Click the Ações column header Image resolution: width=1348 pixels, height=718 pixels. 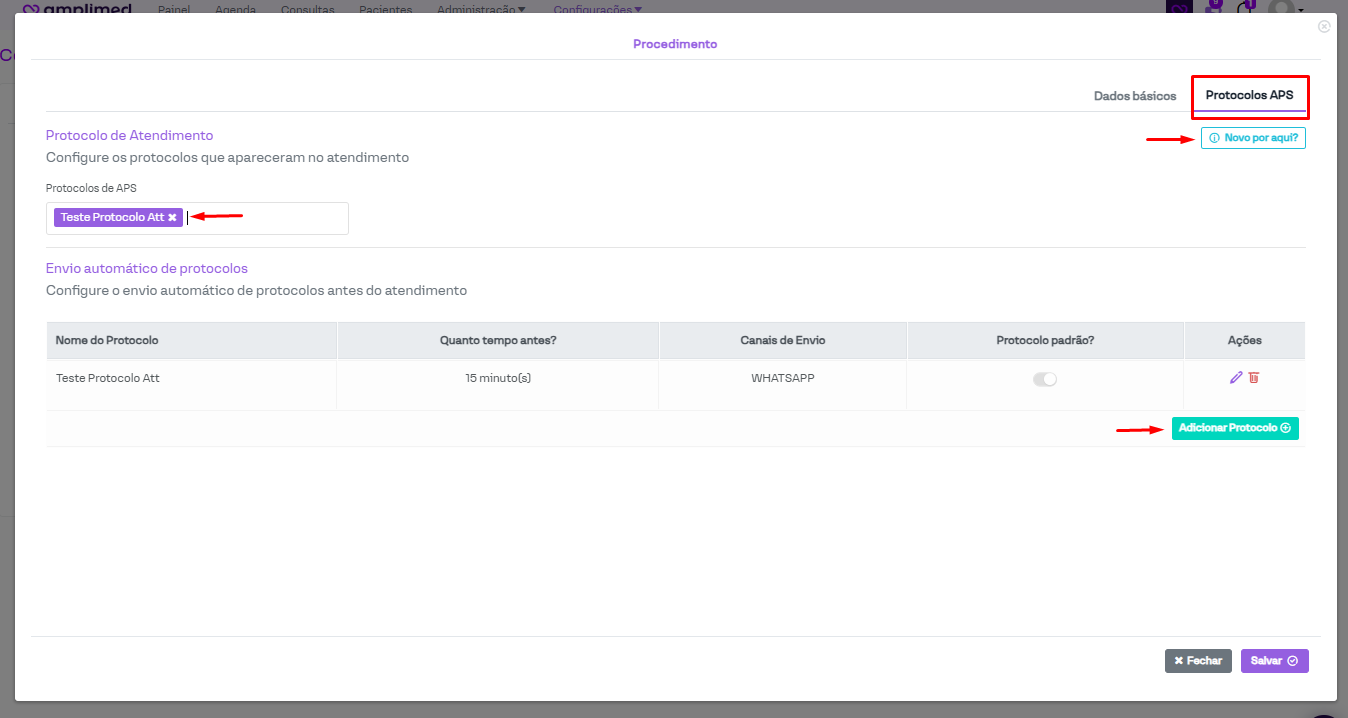click(x=1244, y=340)
